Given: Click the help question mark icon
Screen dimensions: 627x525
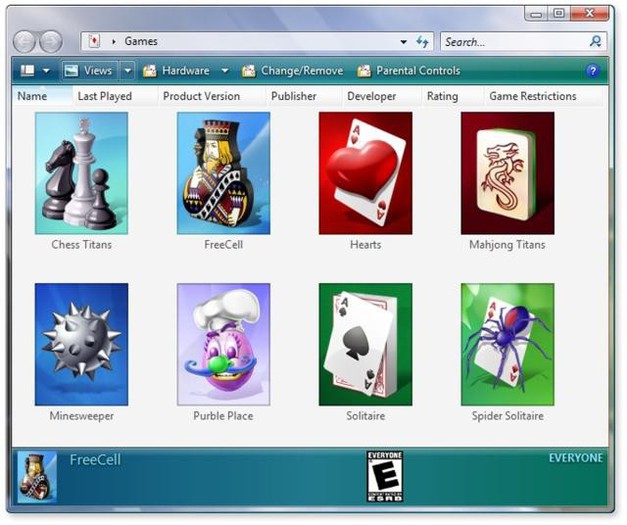Looking at the screenshot, I should (x=592, y=71).
